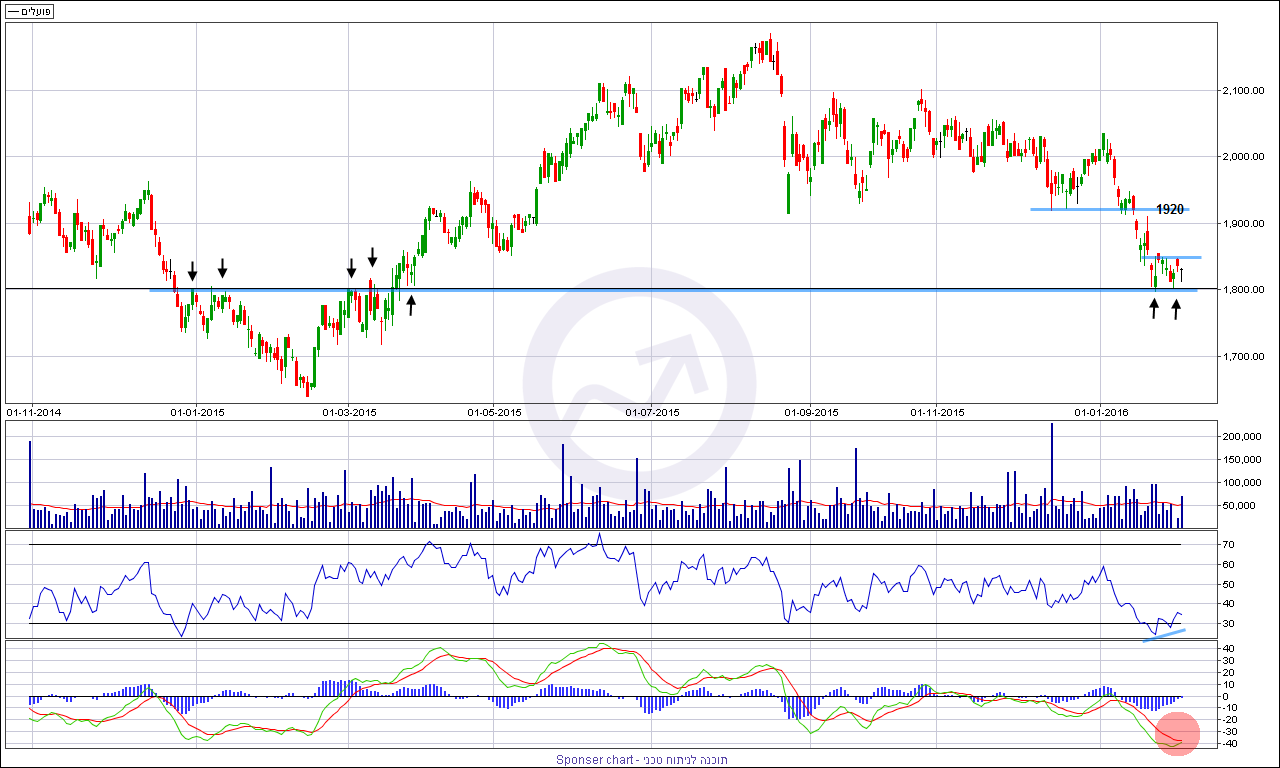
Task: Select the 1920 resistance level label
Action: click(1170, 210)
